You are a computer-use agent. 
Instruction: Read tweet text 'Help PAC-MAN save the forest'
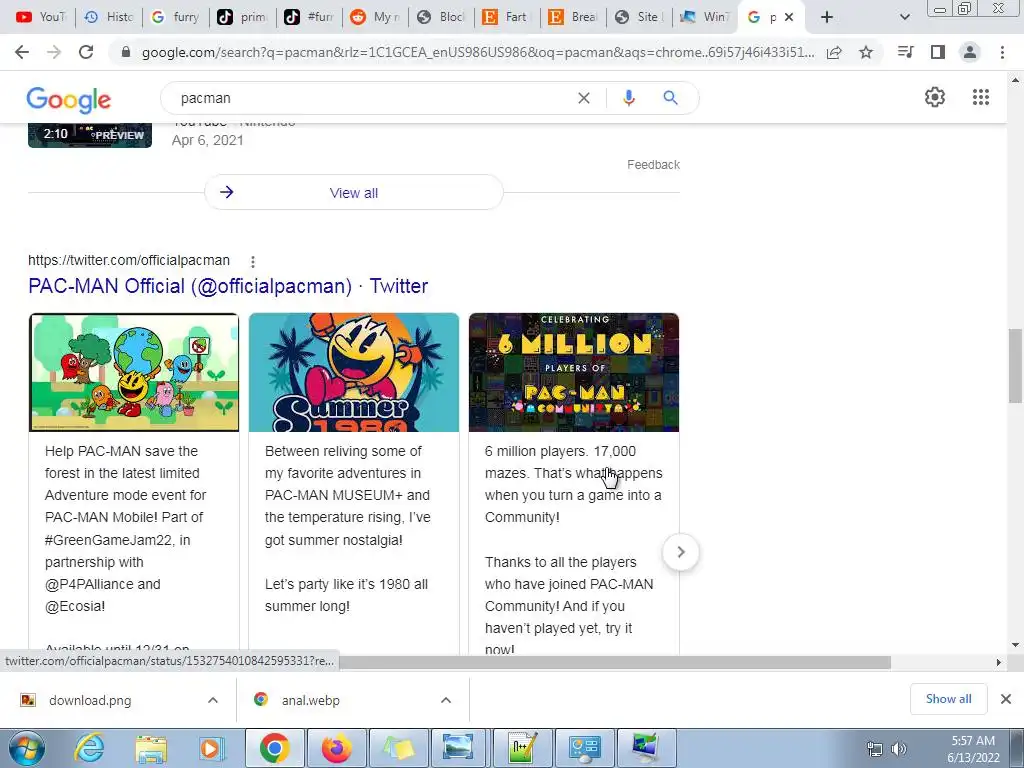[121, 462]
